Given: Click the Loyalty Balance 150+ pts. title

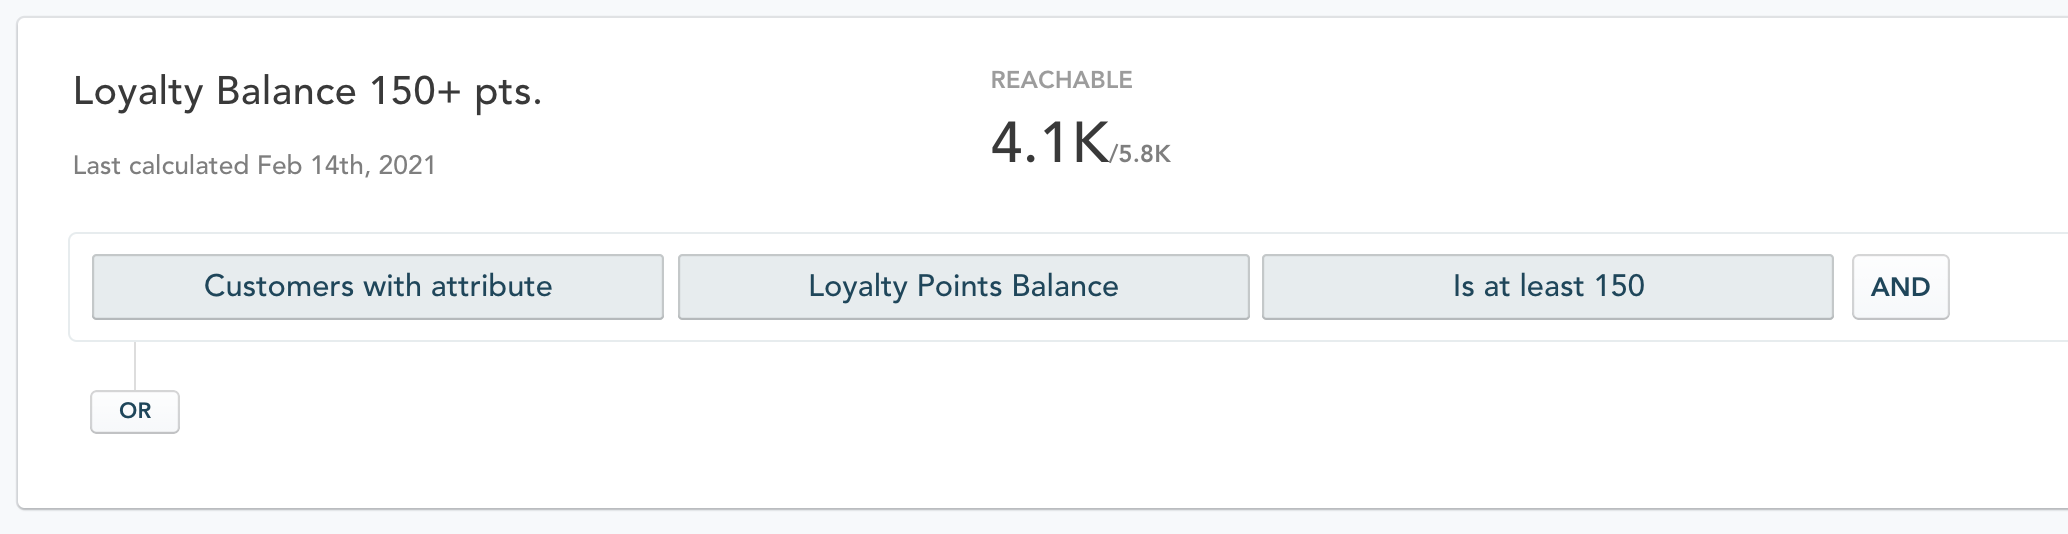Looking at the screenshot, I should [x=307, y=92].
